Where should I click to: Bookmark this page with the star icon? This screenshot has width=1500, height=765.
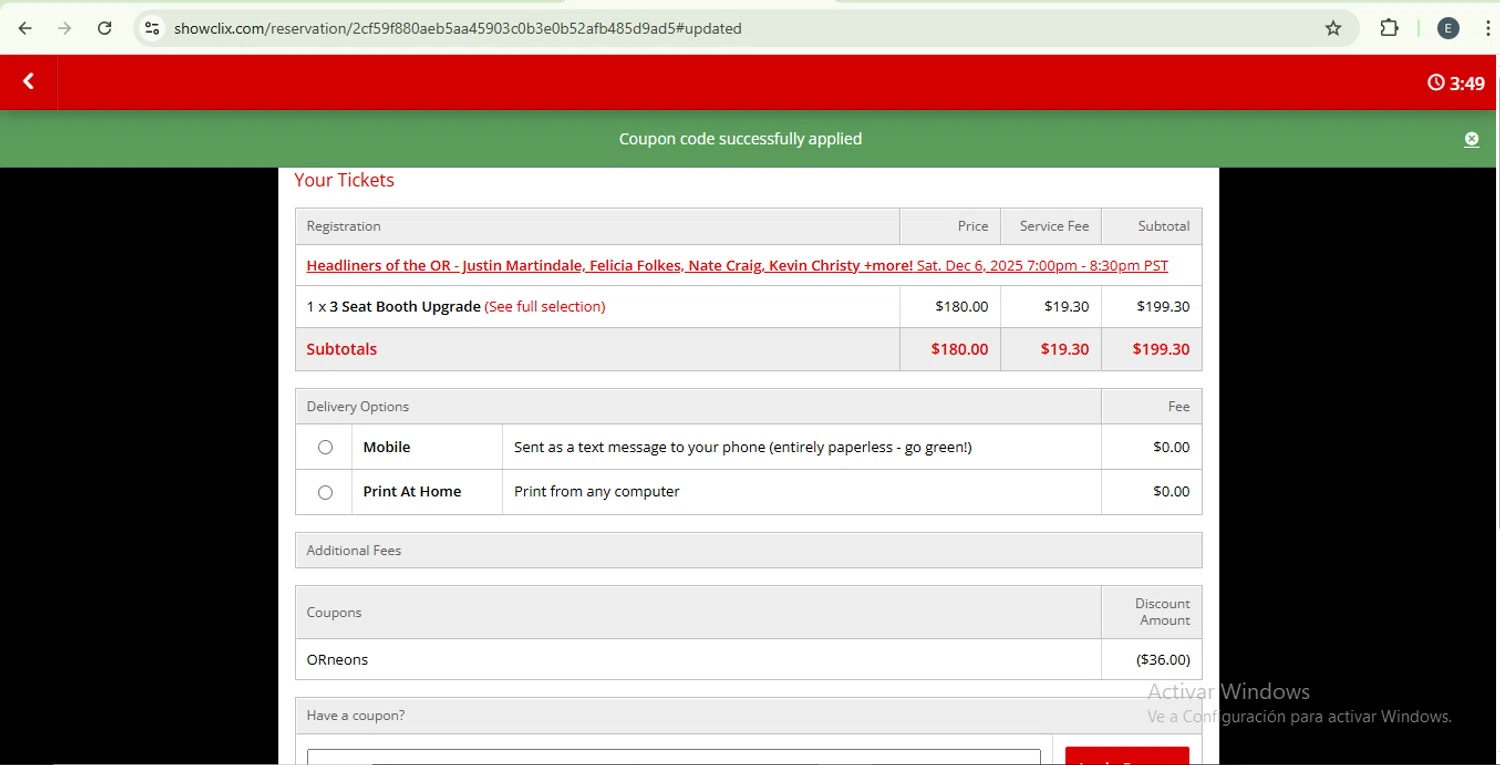point(1333,28)
